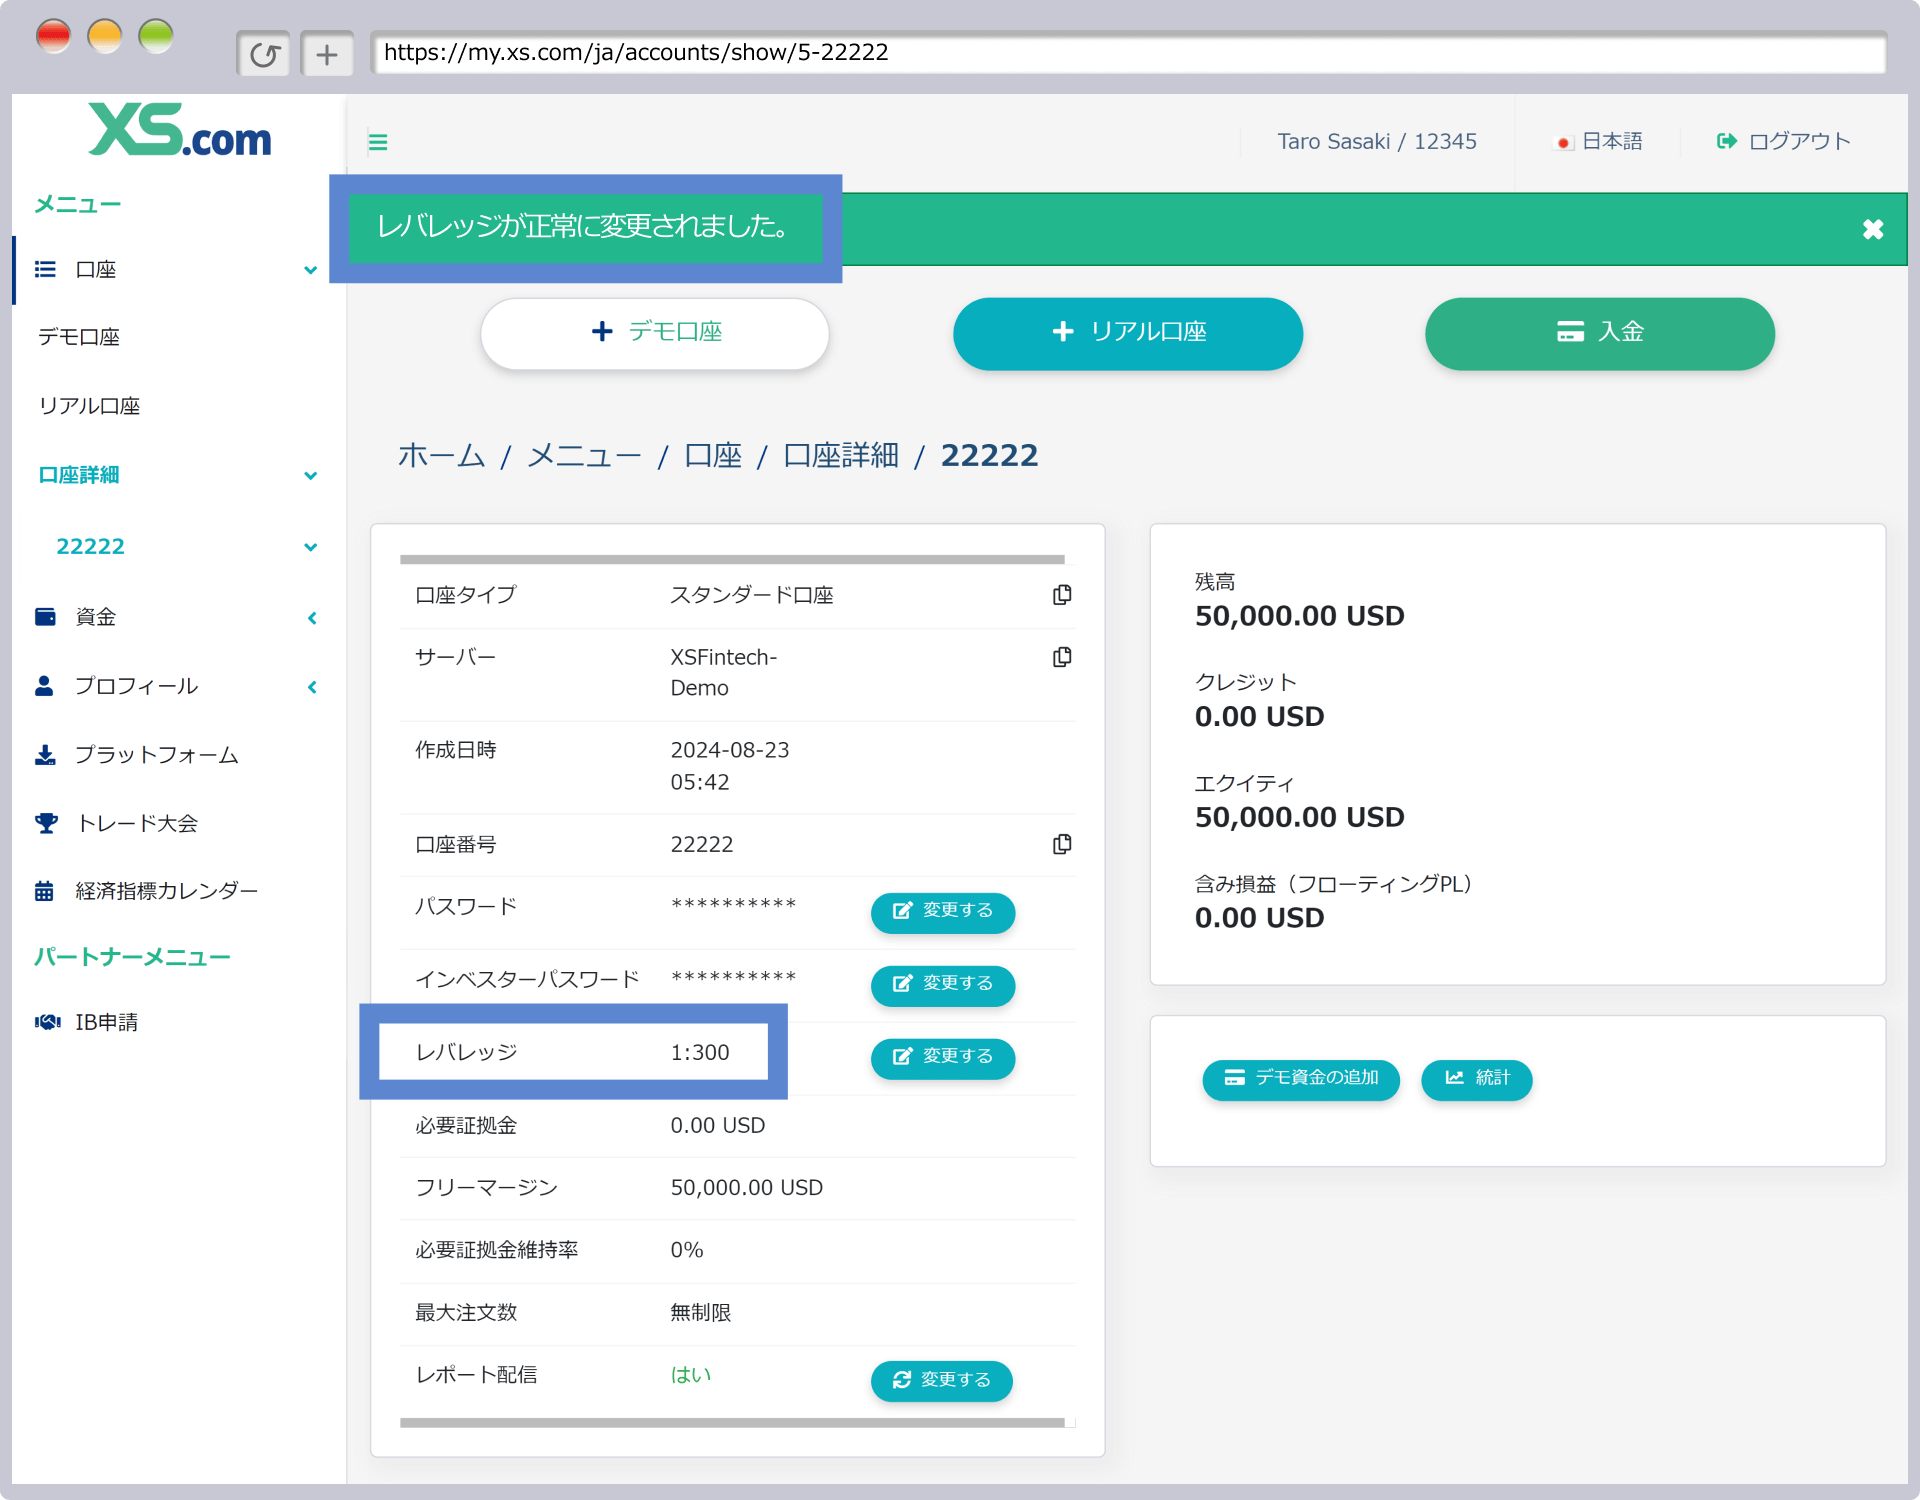Select 口座詳細 in the sidebar
The height and width of the screenshot is (1500, 1920).
[79, 475]
